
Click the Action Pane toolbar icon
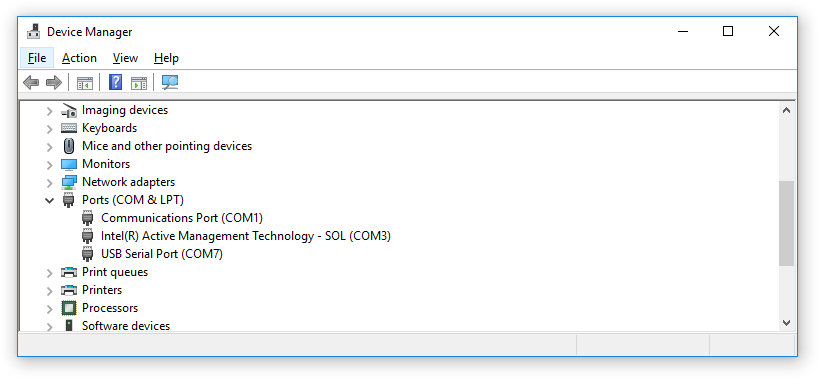pos(139,82)
